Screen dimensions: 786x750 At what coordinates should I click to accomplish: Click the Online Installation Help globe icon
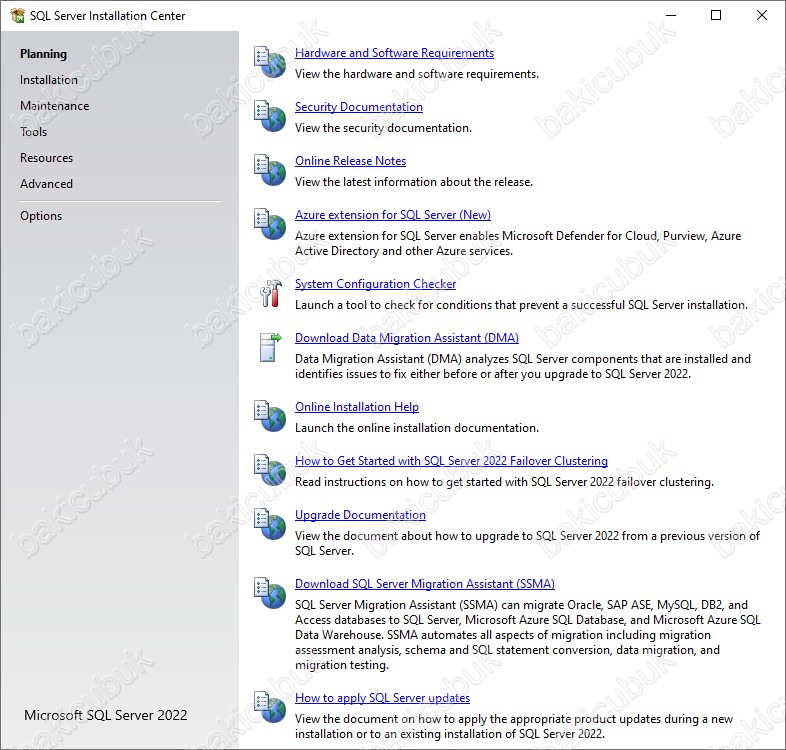270,416
